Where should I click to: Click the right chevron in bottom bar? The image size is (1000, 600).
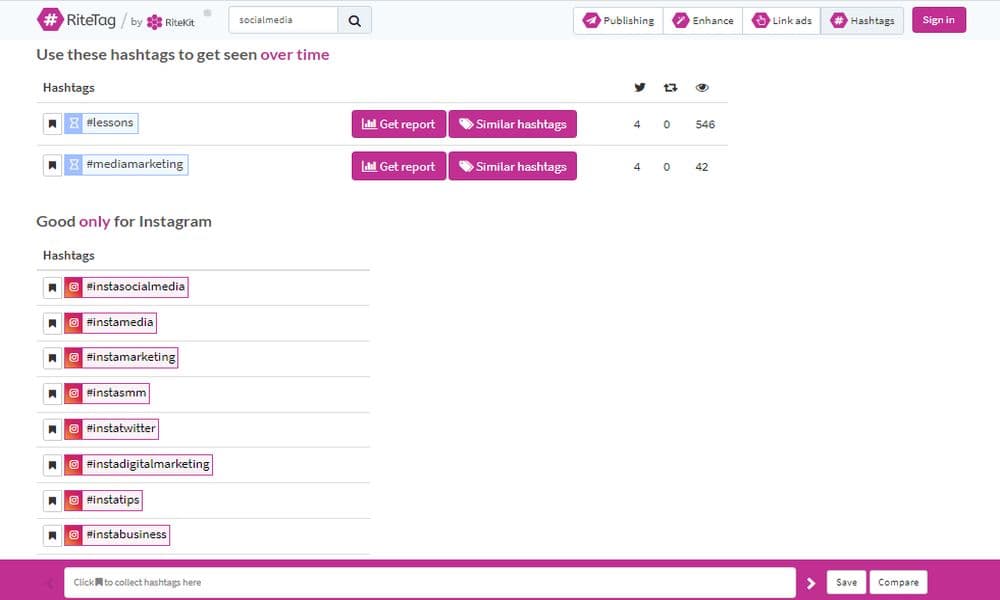811,583
